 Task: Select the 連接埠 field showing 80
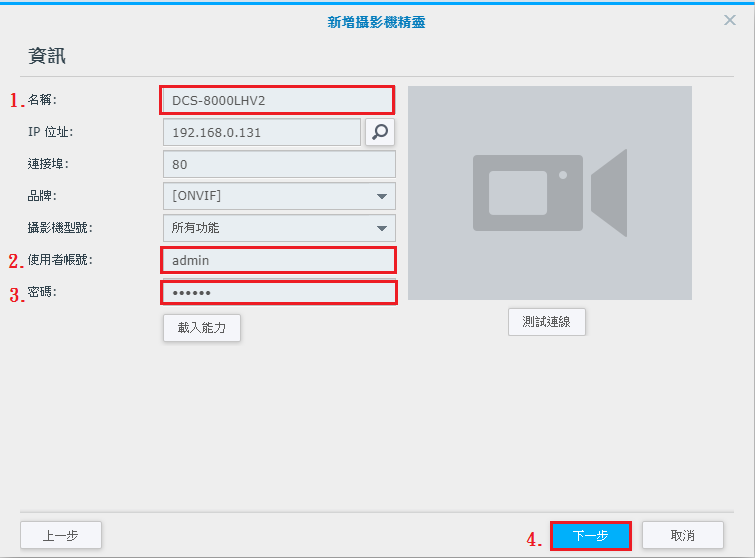[278, 164]
